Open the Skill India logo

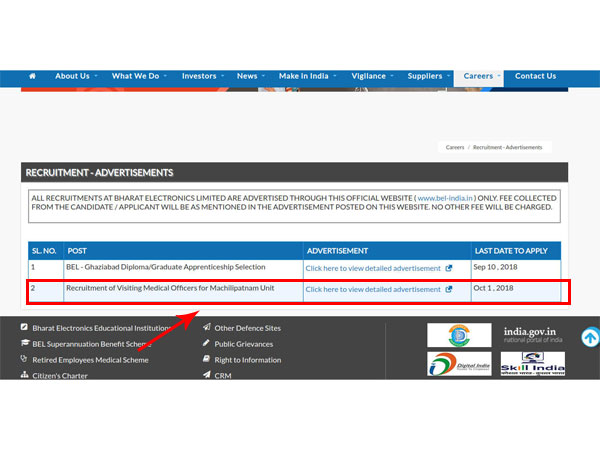coord(533,364)
